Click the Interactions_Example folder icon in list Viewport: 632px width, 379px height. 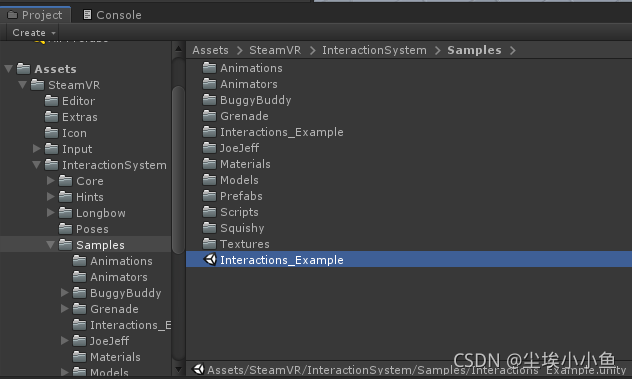tap(209, 131)
